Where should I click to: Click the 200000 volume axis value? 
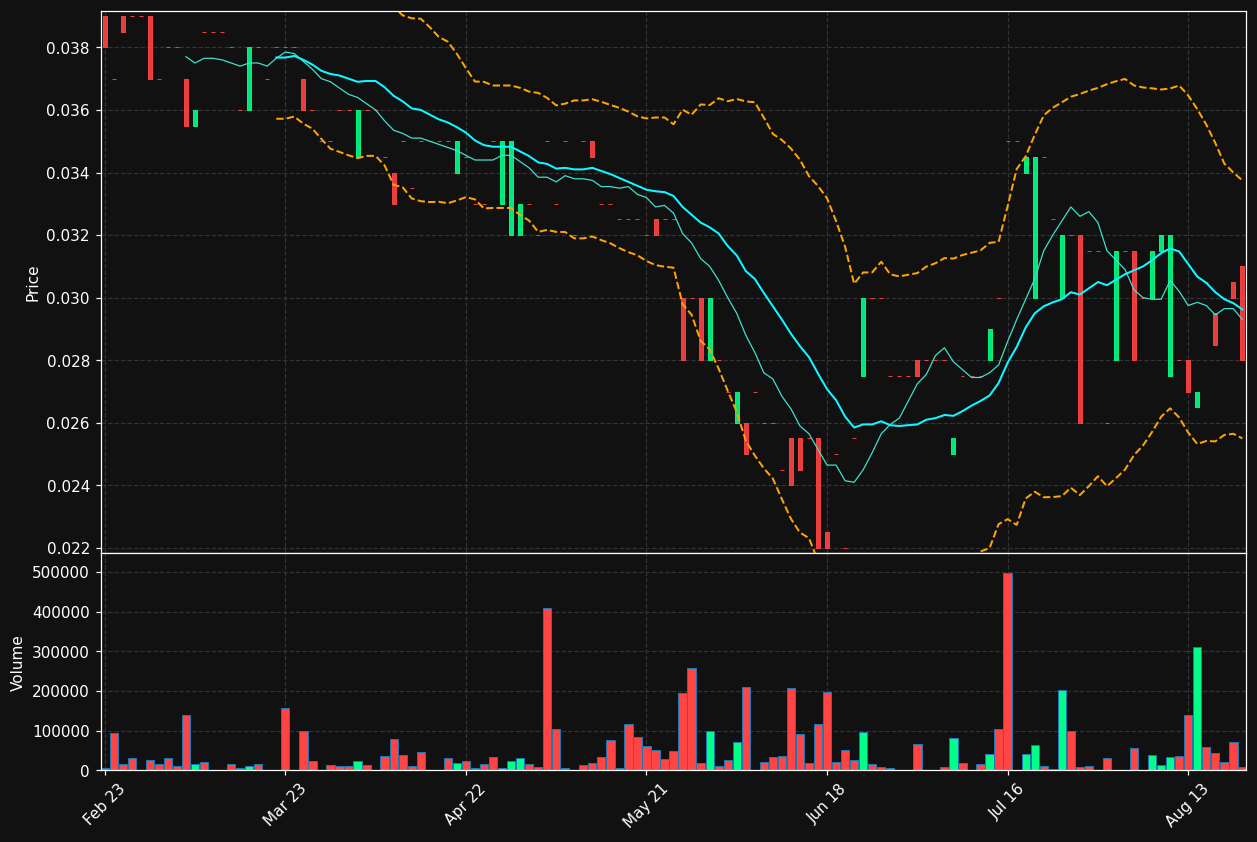(62, 692)
